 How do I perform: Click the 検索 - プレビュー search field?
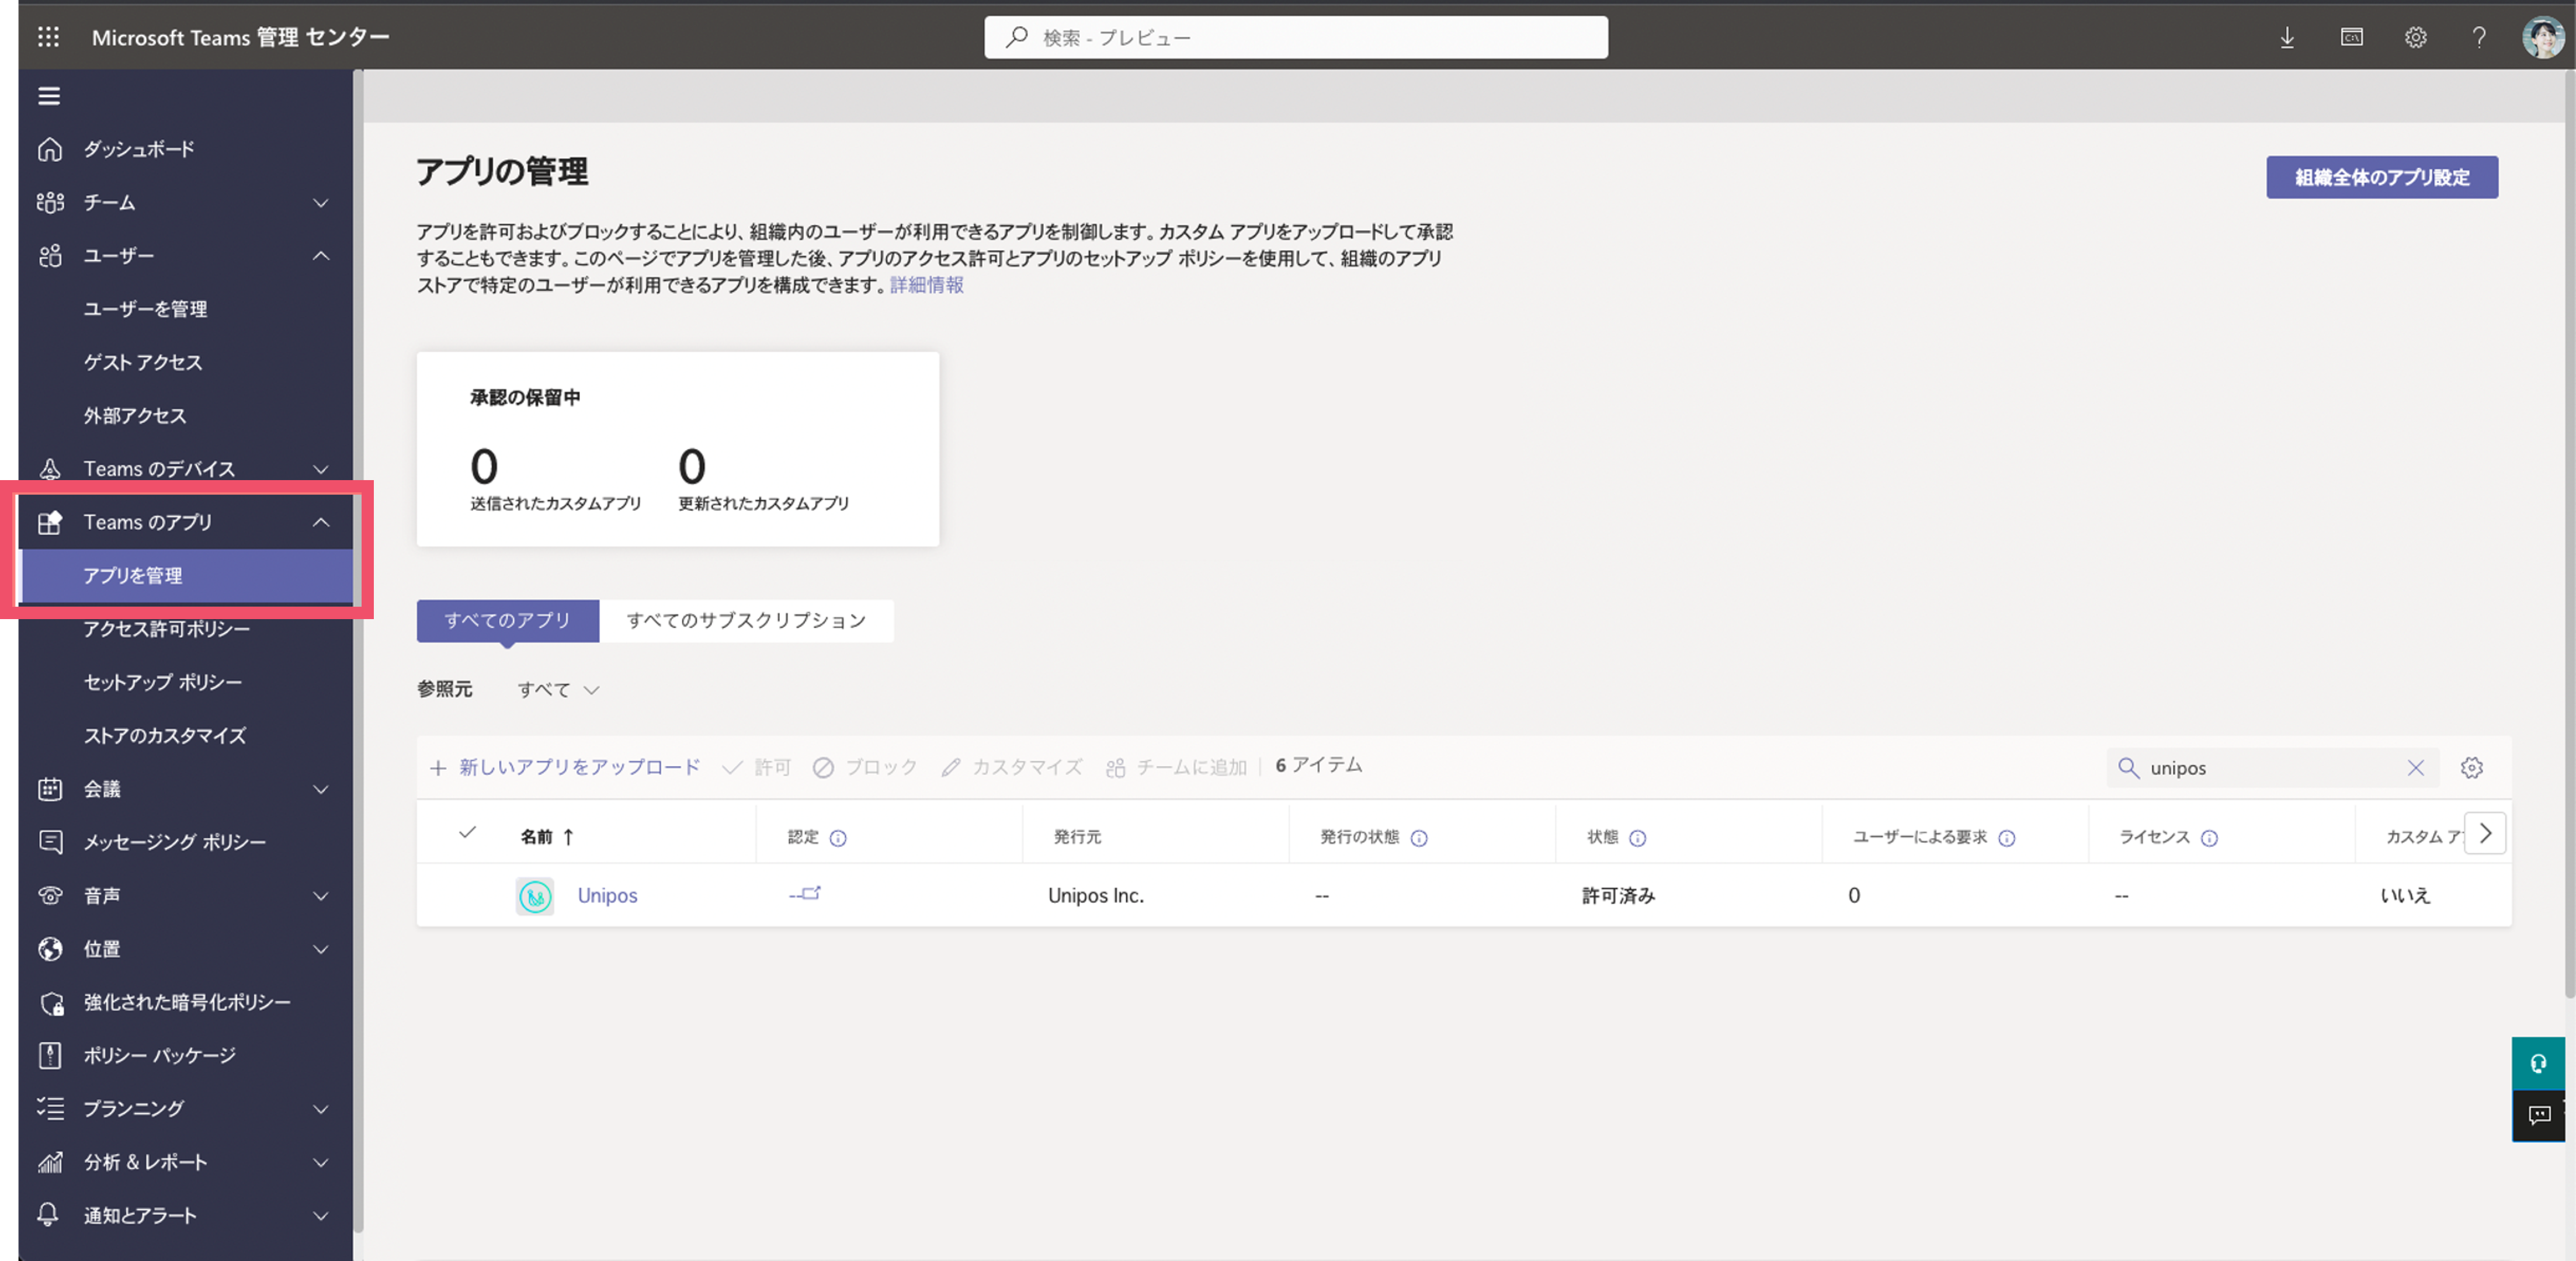point(1296,37)
